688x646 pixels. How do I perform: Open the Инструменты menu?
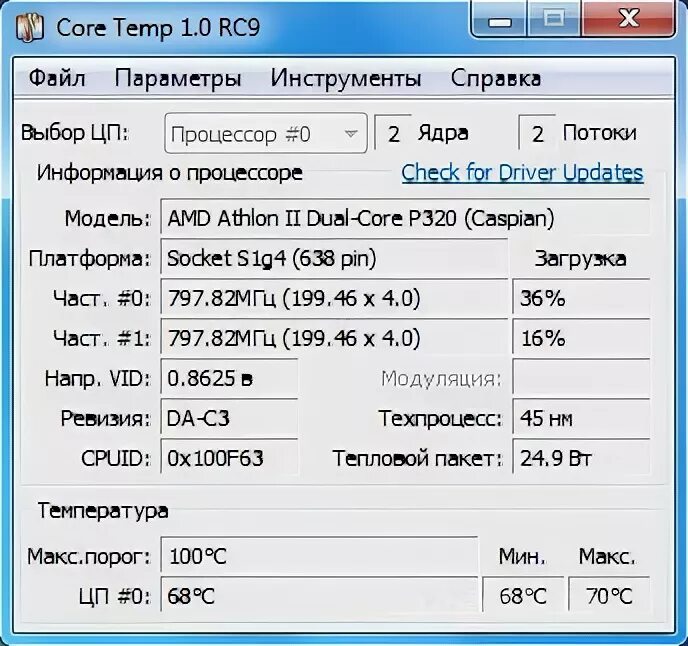(346, 79)
